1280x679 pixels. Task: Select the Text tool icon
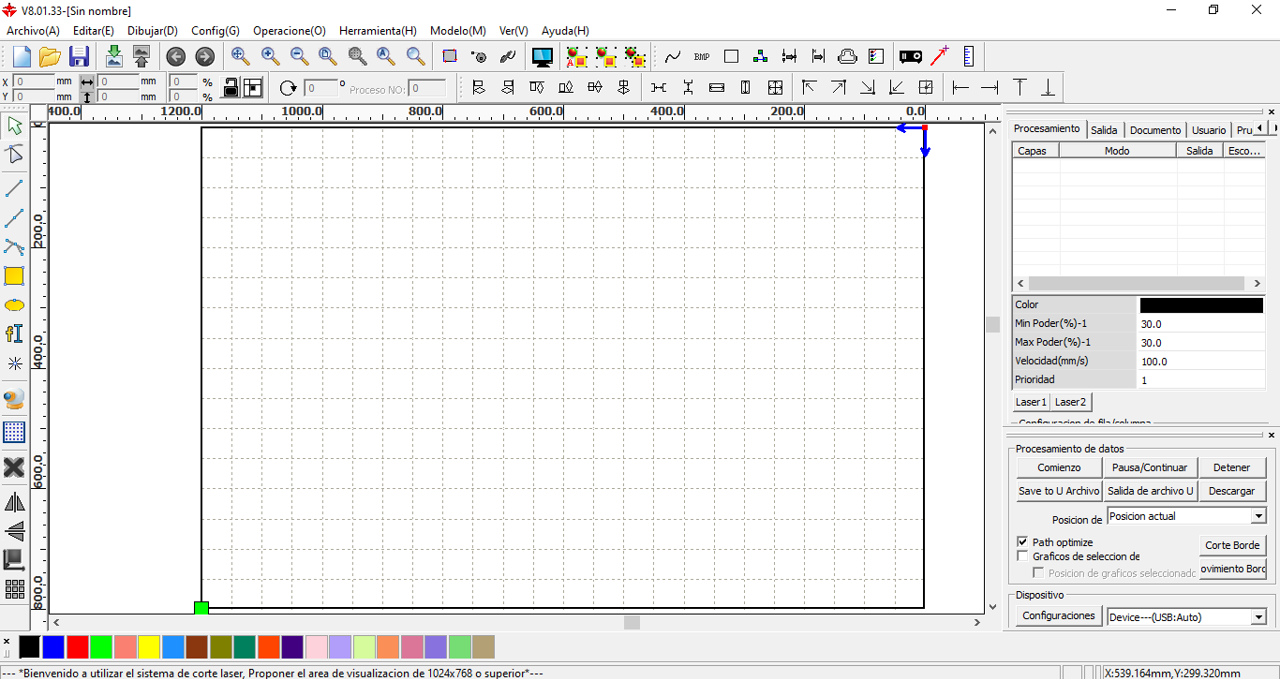(14, 334)
